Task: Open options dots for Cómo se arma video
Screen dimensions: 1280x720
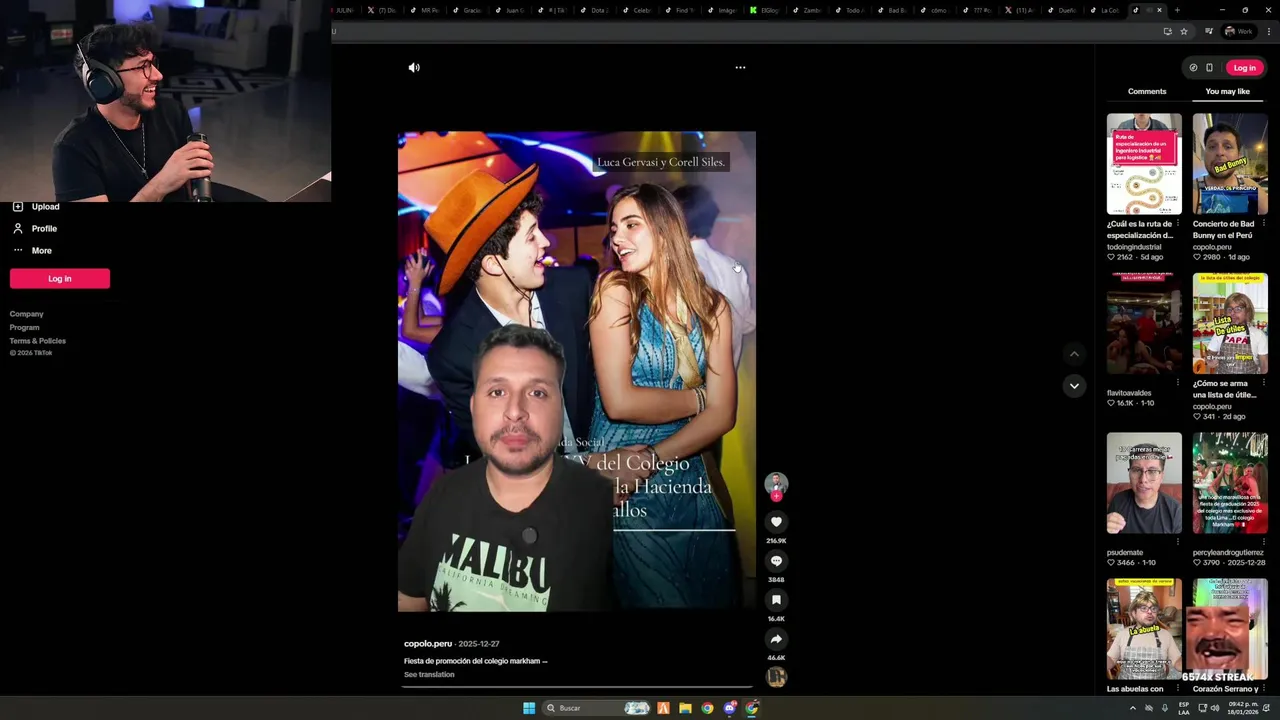Action: 1263,382
